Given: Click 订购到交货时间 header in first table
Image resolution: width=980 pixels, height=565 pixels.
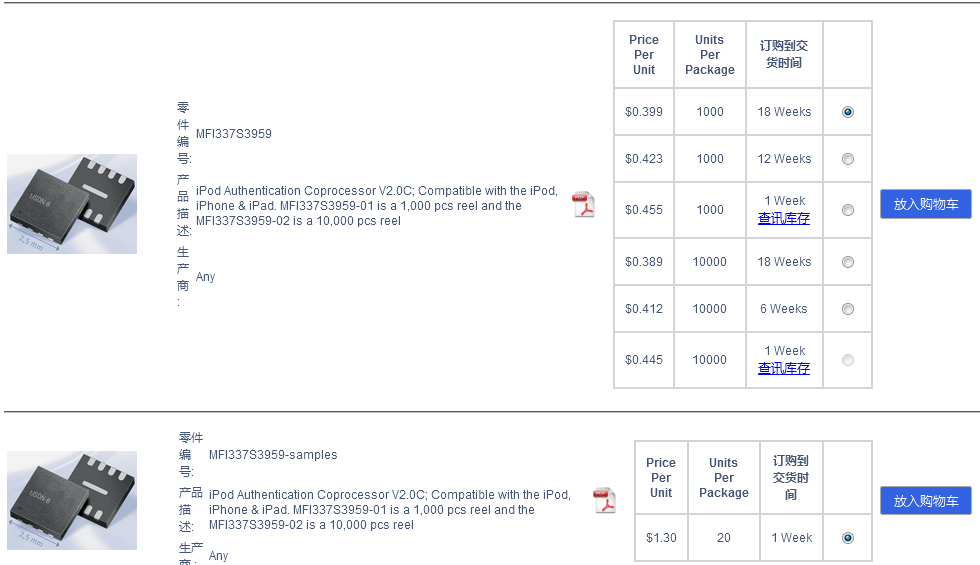Looking at the screenshot, I should 784,55.
